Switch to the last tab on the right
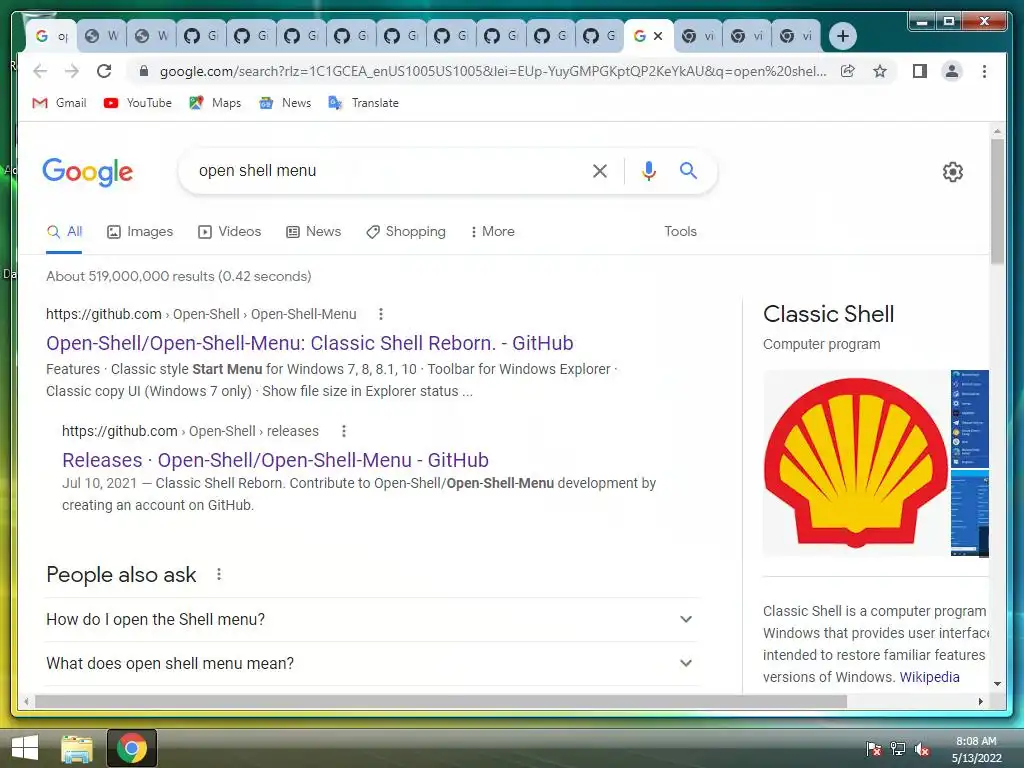1024x768 pixels. click(796, 36)
